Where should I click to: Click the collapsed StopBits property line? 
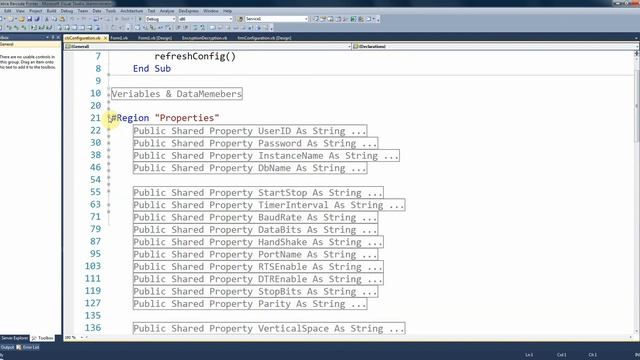[255, 291]
